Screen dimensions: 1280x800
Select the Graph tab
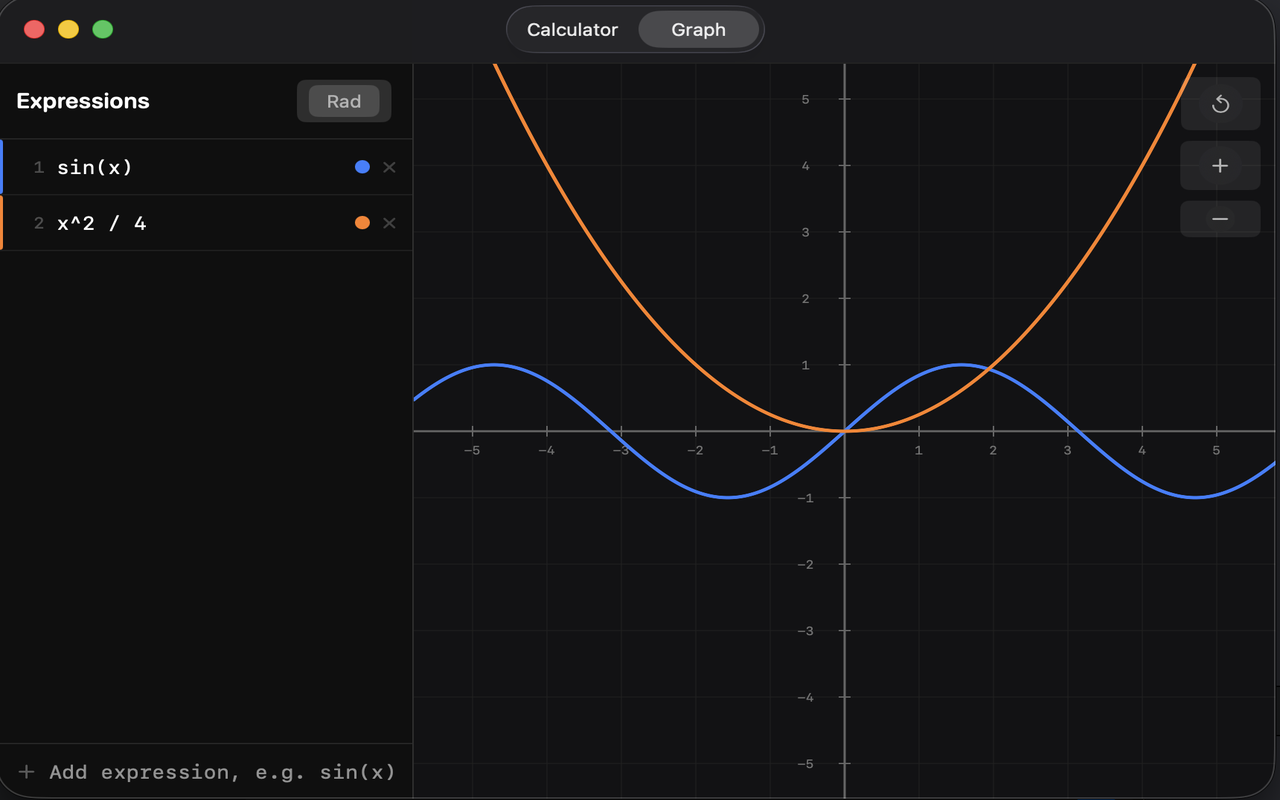coord(698,30)
